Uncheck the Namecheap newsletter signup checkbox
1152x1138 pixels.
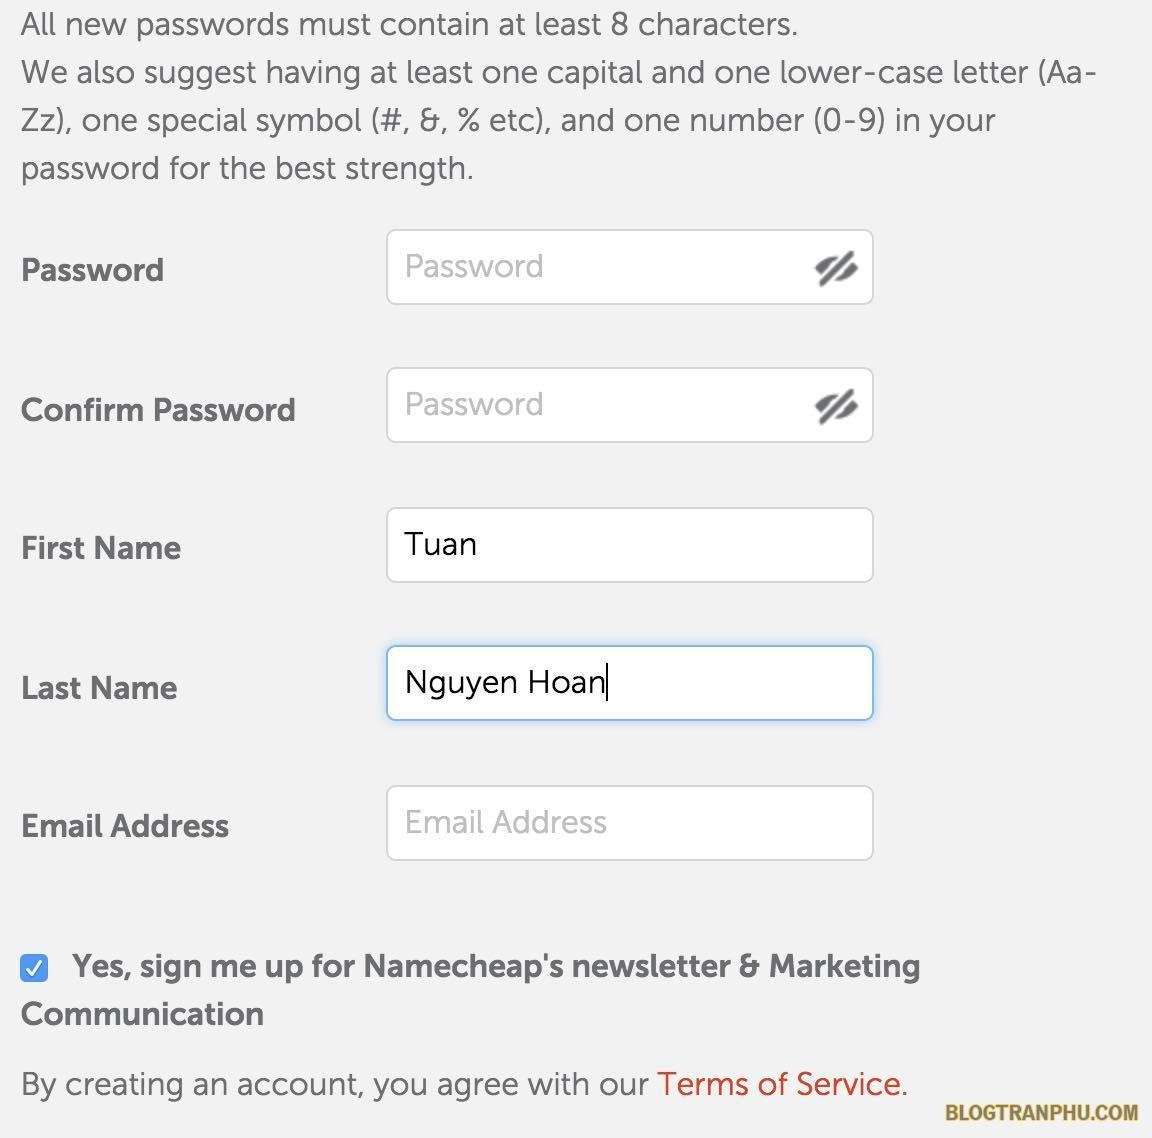[x=34, y=968]
